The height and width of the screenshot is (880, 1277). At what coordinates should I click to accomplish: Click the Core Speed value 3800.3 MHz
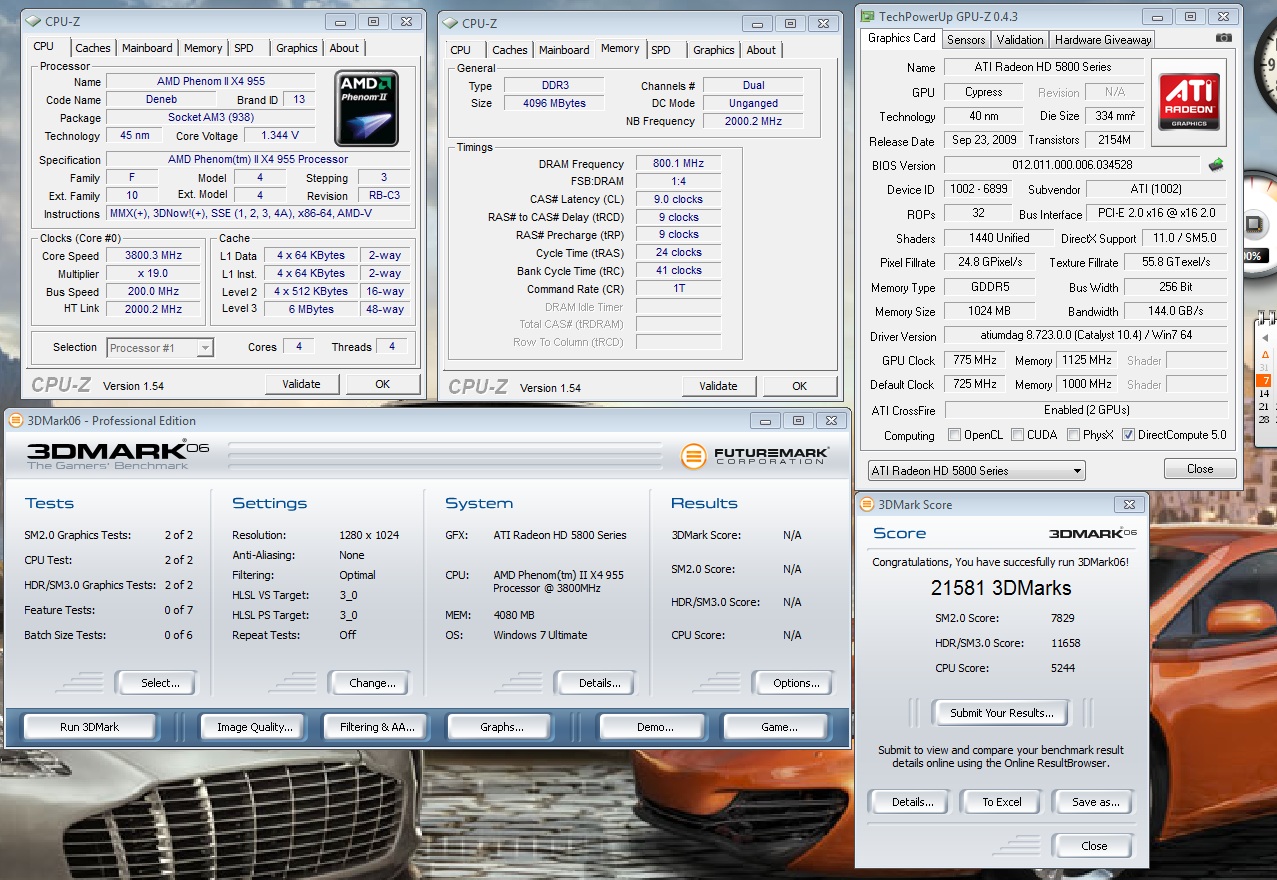(x=154, y=256)
